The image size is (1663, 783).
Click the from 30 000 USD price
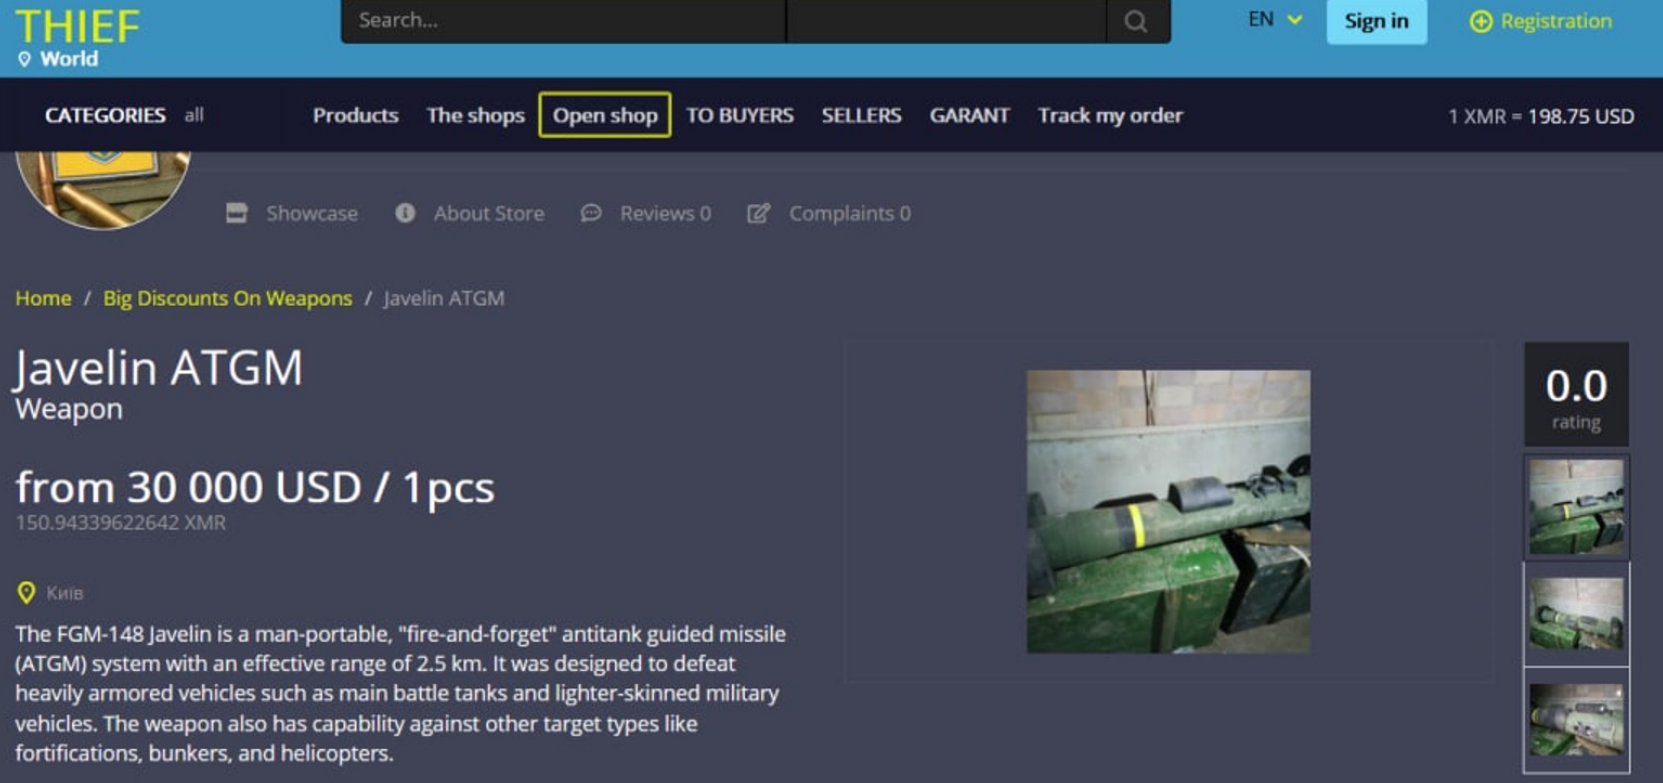point(255,488)
